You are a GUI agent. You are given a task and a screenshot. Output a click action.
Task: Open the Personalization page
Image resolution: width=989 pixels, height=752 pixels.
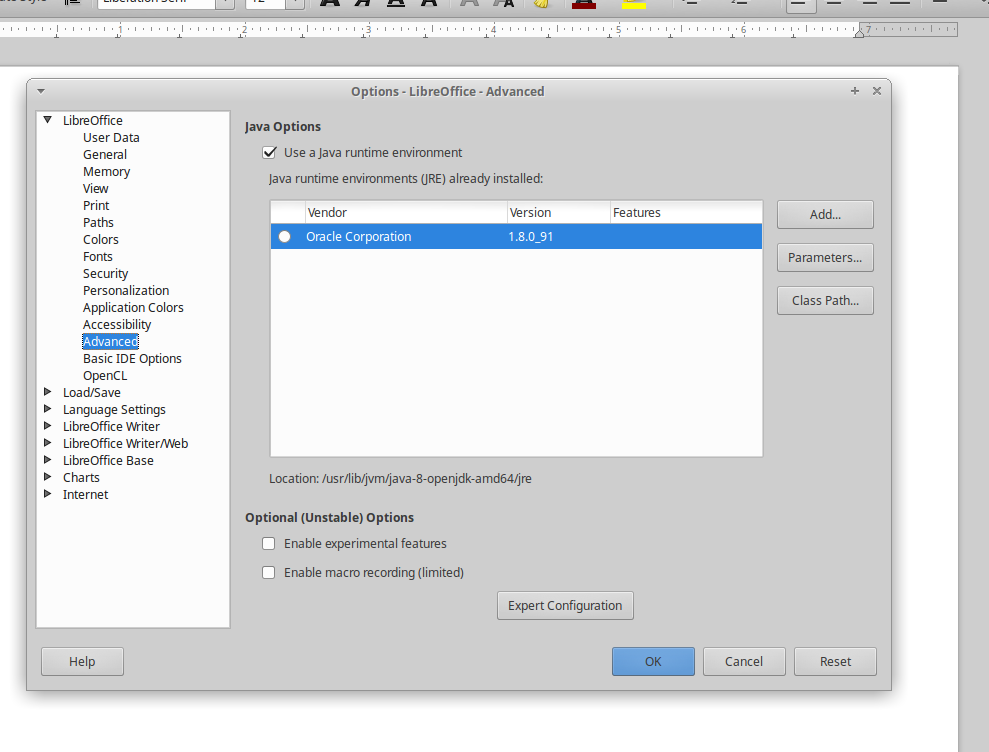click(x=126, y=291)
